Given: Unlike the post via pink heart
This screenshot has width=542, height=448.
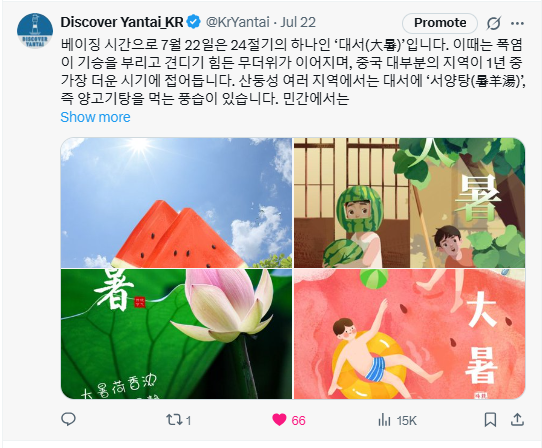Looking at the screenshot, I should coord(279,420).
